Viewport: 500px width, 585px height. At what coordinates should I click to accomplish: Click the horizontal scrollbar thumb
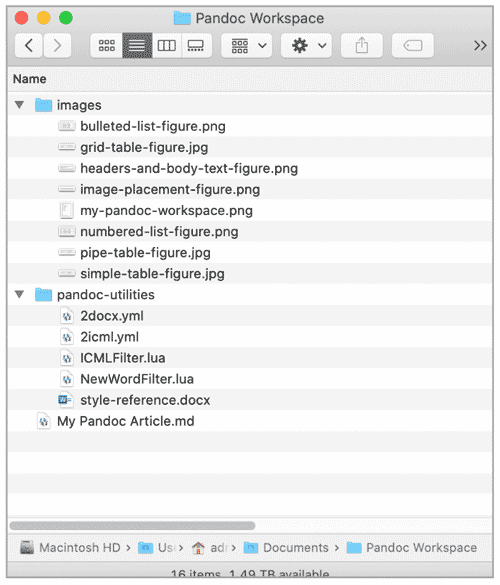coord(132,526)
